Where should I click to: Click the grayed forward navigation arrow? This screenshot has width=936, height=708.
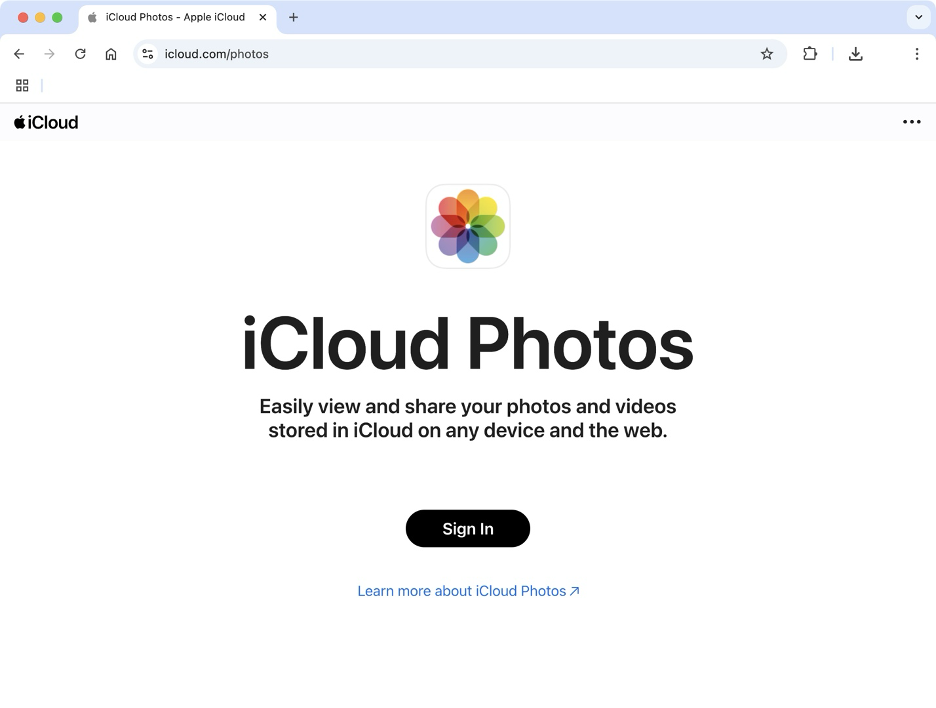48,54
